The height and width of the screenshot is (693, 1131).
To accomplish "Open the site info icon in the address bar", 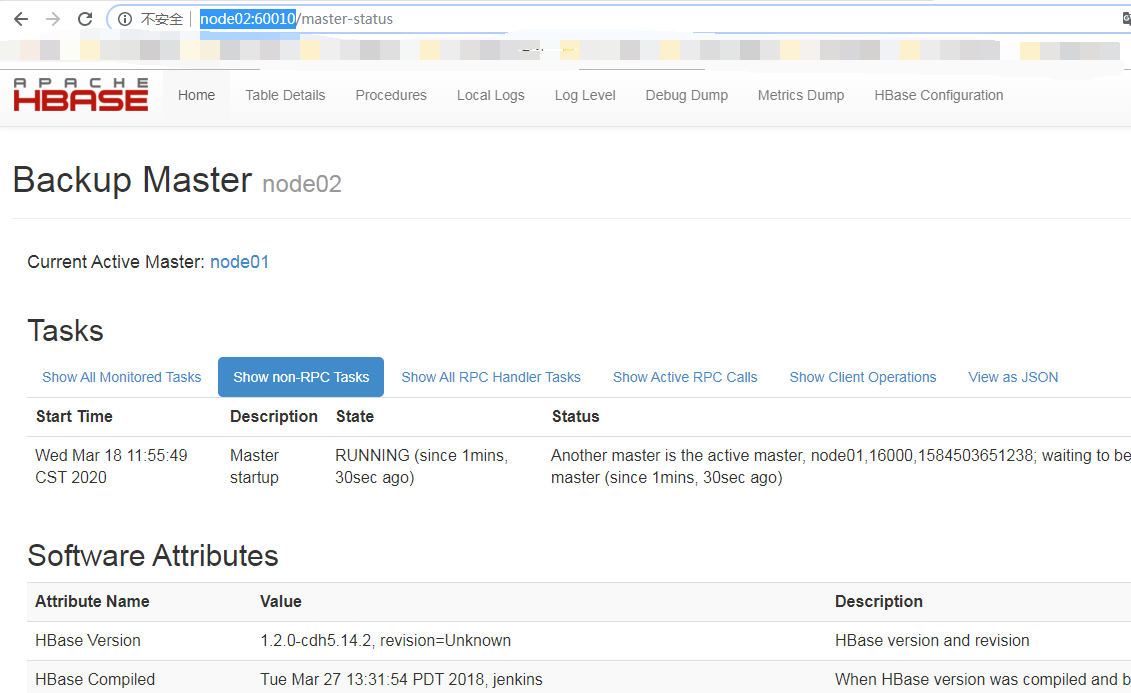I will pyautogui.click(x=125, y=19).
